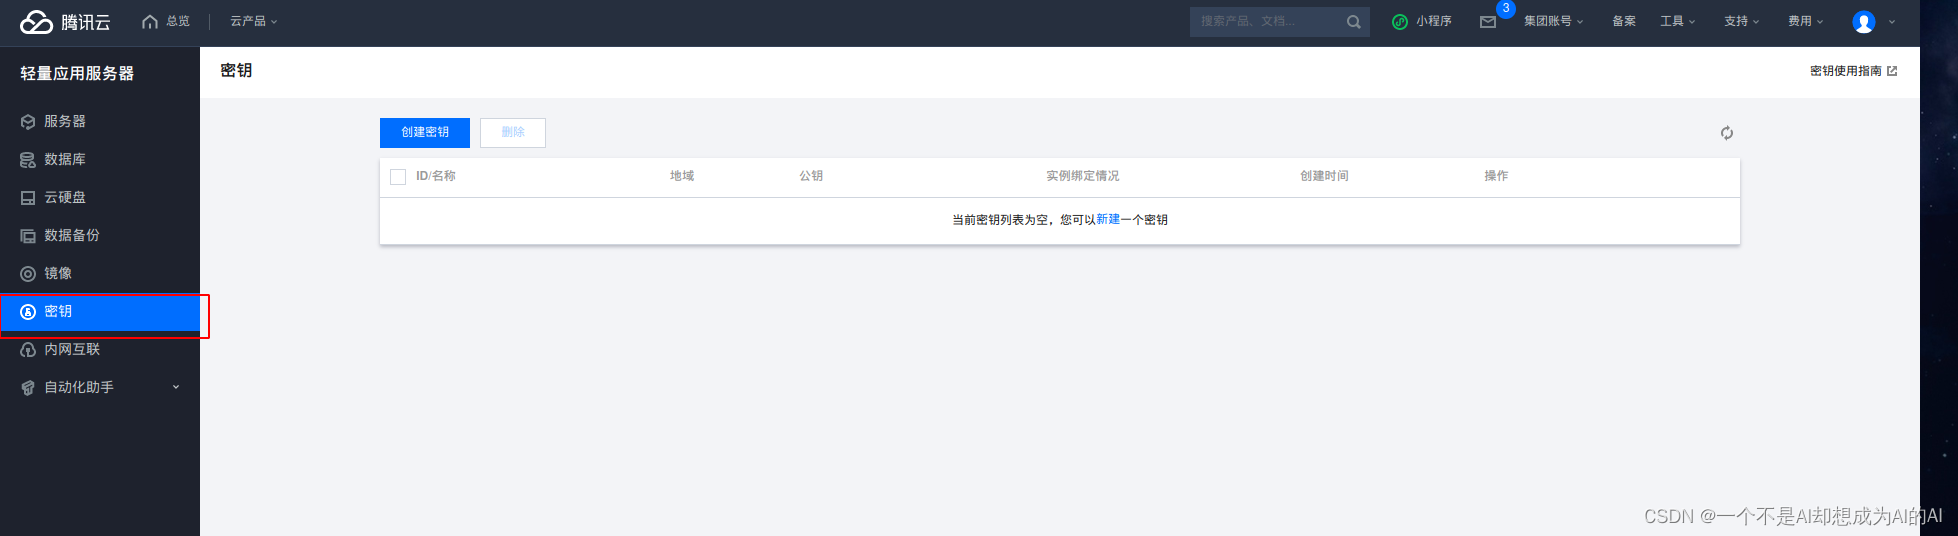Expand the 工具 dropdown
The width and height of the screenshot is (1958, 536).
pyautogui.click(x=1678, y=21)
